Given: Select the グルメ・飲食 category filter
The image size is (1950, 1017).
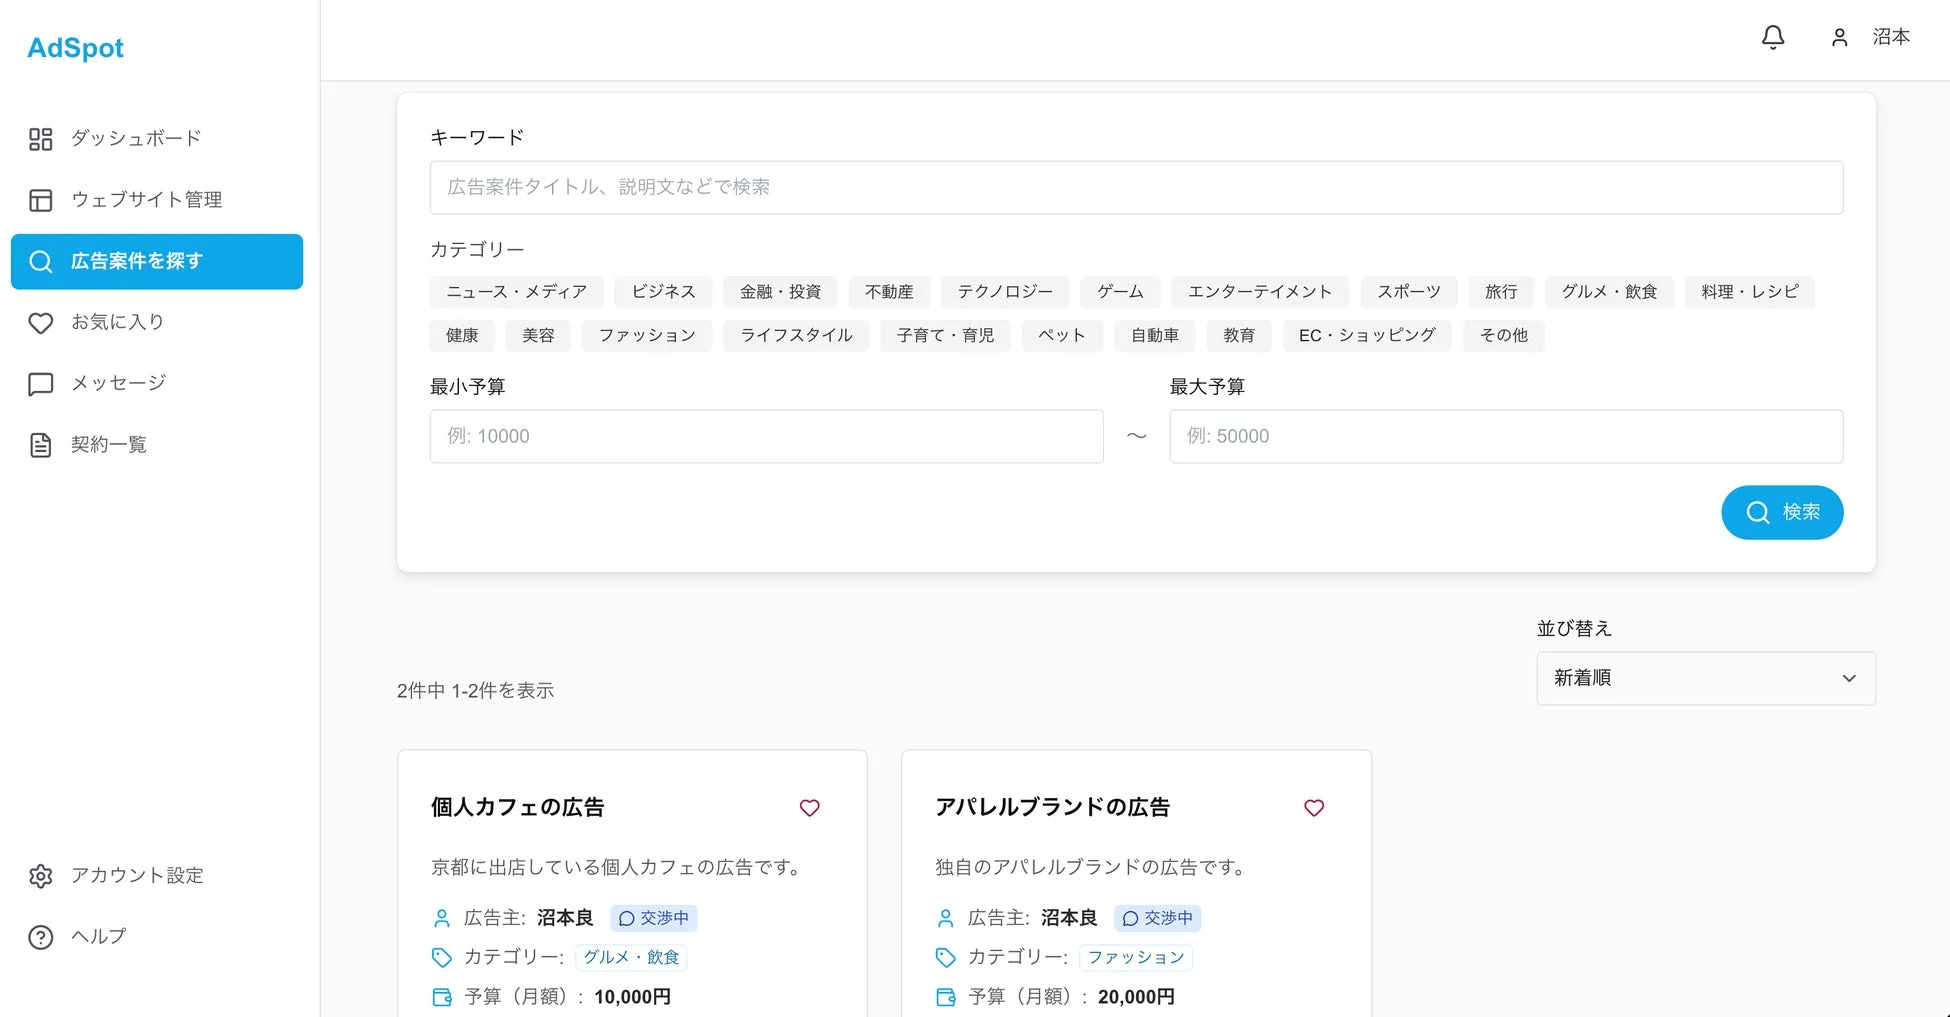Looking at the screenshot, I should click(x=1609, y=292).
